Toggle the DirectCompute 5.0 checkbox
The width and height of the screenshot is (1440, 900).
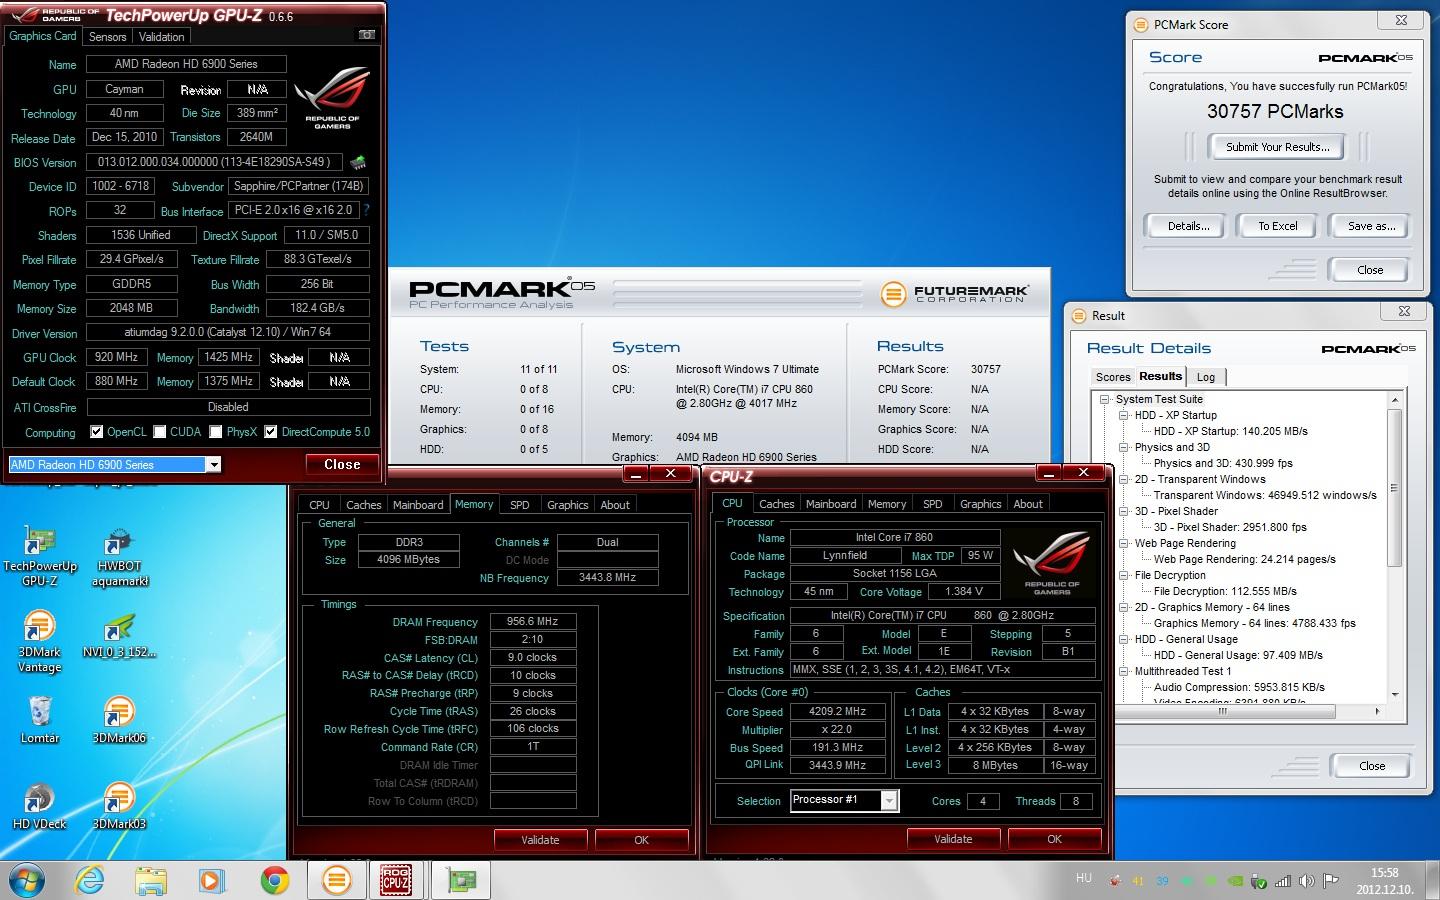(271, 432)
